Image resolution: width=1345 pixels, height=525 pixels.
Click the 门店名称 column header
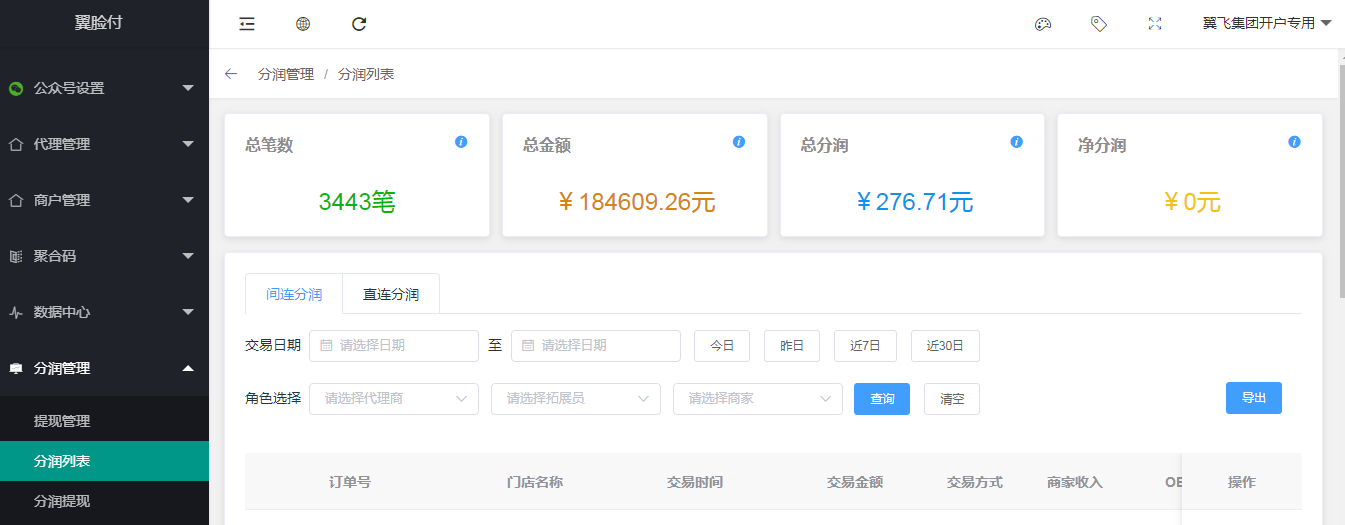coord(535,482)
